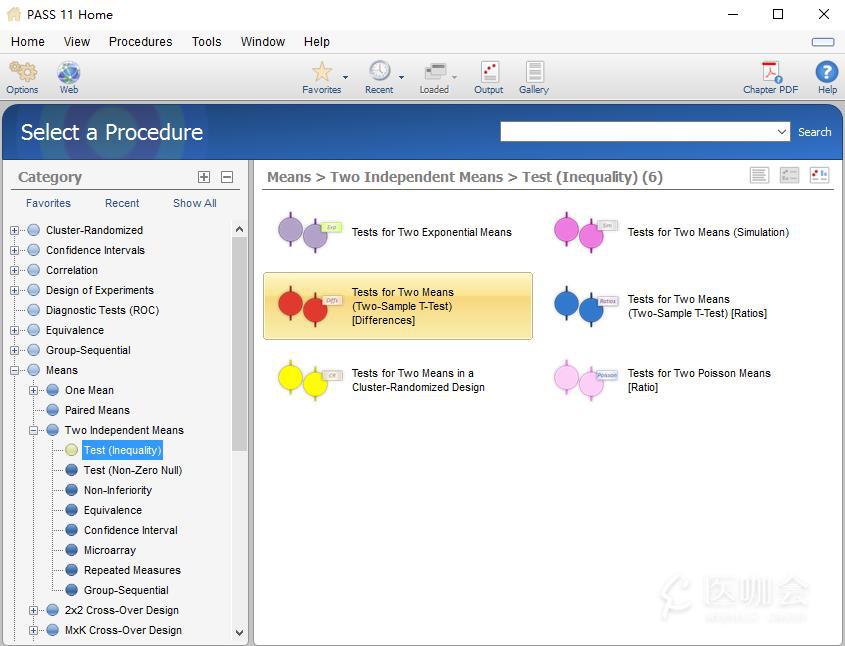Switch to plain list view icon
Image resolution: width=845 pixels, height=646 pixels.
(759, 175)
